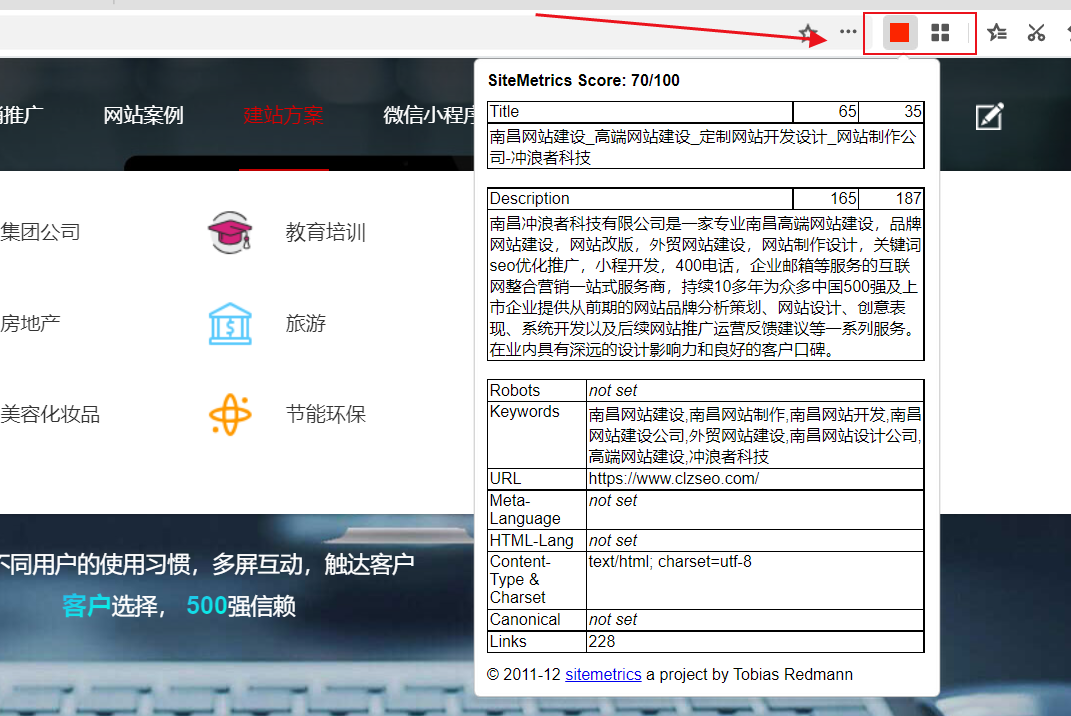Click the scissors screenshot icon in toolbar

tap(1036, 33)
